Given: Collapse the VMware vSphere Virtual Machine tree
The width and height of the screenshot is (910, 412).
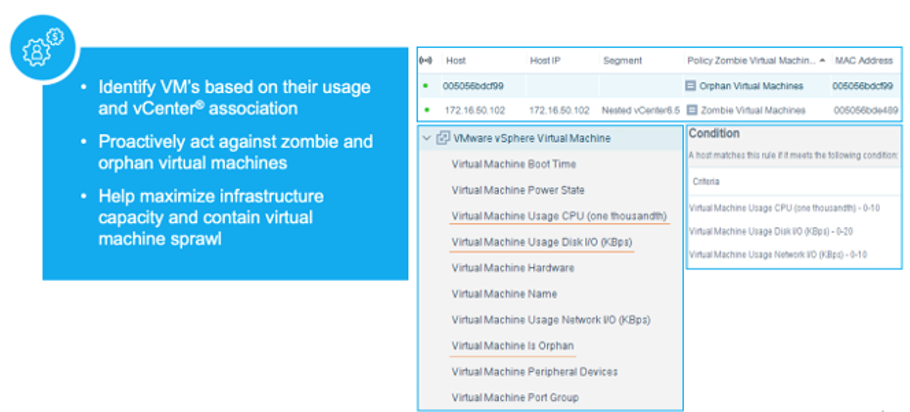Looking at the screenshot, I should (x=427, y=138).
